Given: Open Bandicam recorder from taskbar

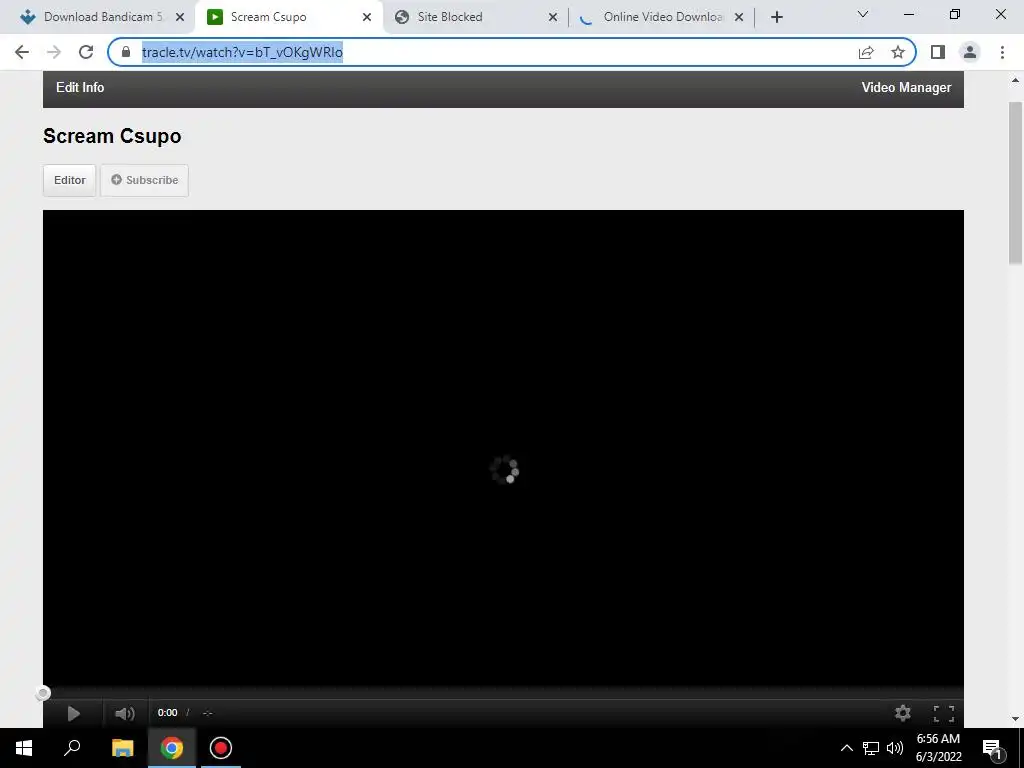Looking at the screenshot, I should (x=221, y=748).
